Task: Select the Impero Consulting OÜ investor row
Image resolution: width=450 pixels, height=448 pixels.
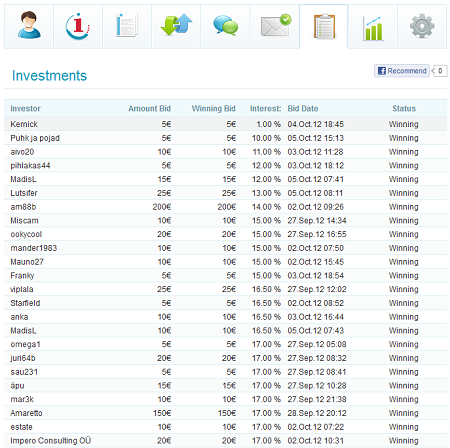Action: (x=225, y=441)
